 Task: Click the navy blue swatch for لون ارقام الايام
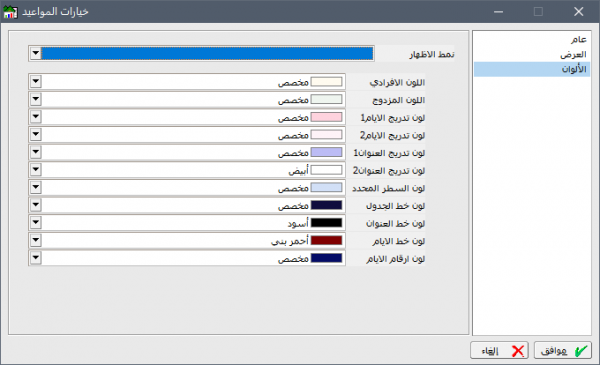pyautogui.click(x=326, y=258)
